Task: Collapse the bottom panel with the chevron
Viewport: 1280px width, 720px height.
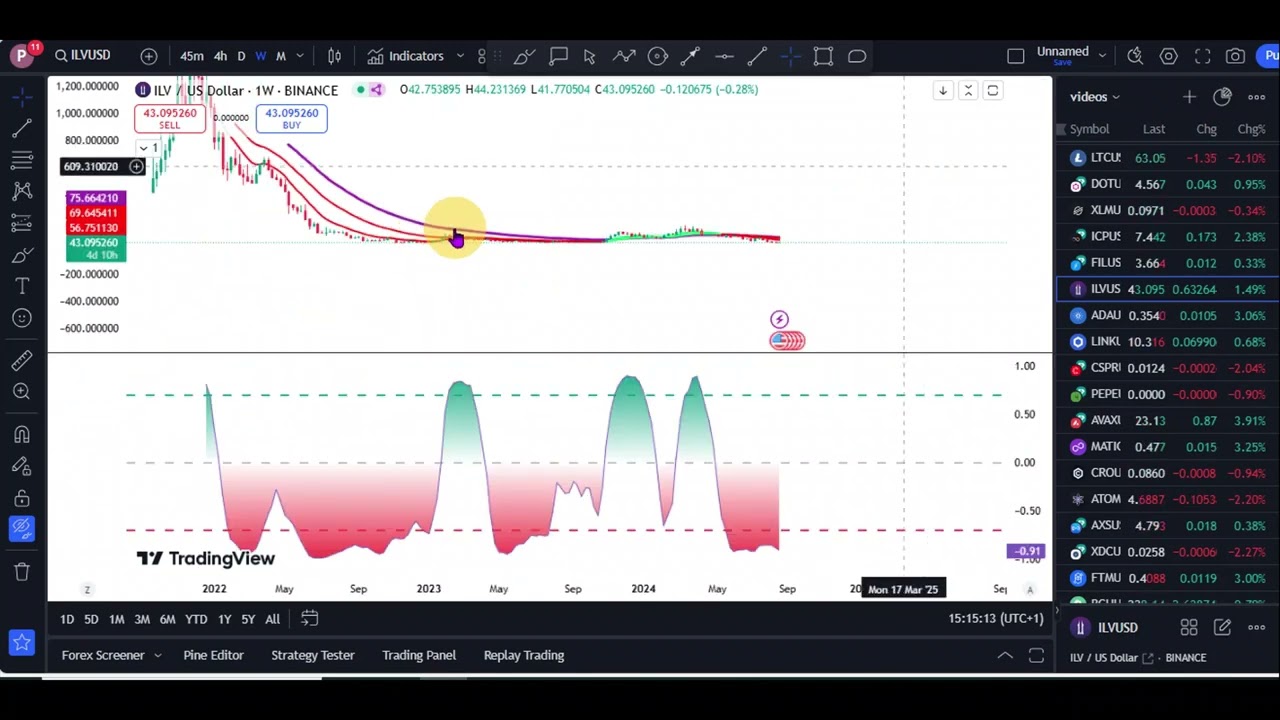Action: click(x=1005, y=655)
